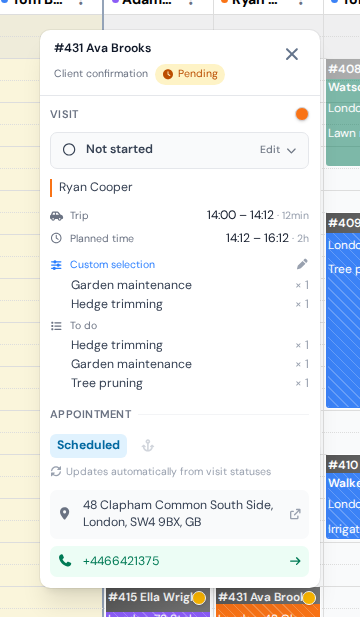Click the Planned time 14:12 – 16:12
The width and height of the screenshot is (360, 617).
click(257, 238)
